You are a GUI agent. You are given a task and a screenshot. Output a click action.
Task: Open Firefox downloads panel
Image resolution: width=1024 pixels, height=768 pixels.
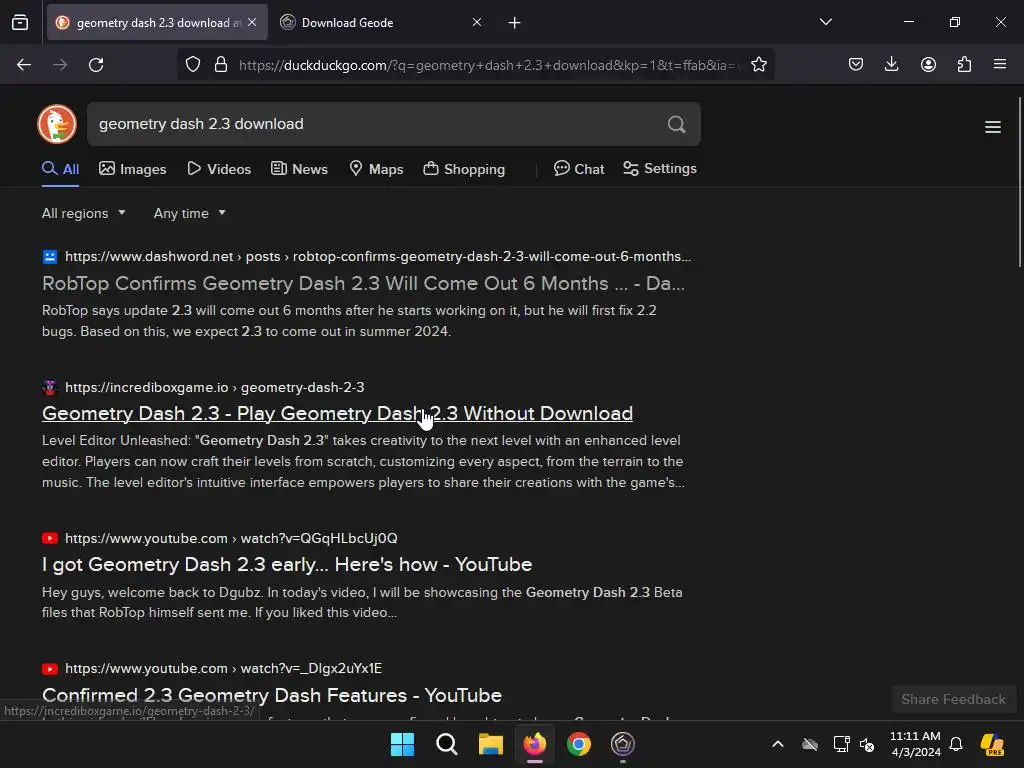tap(891, 65)
